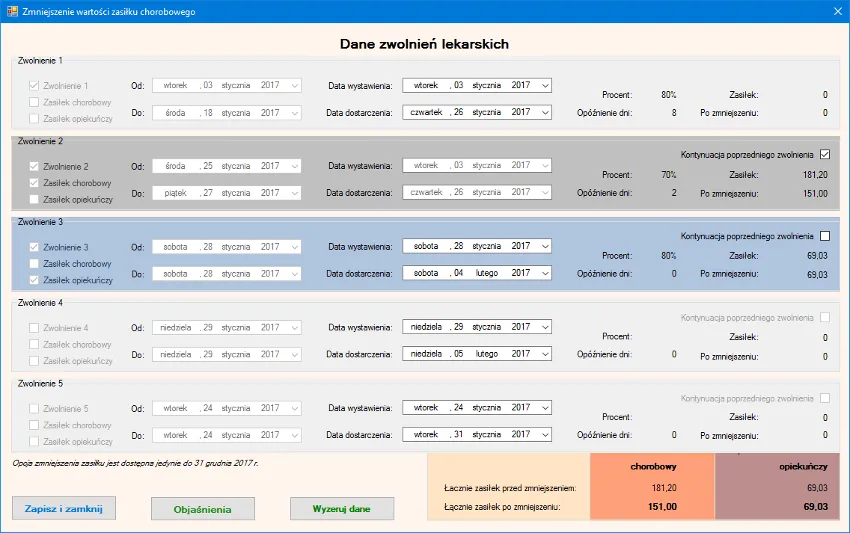Uncheck Zasiłek opiekuńczy in Zwolnienie 3
The width and height of the screenshot is (850, 533).
(x=35, y=281)
